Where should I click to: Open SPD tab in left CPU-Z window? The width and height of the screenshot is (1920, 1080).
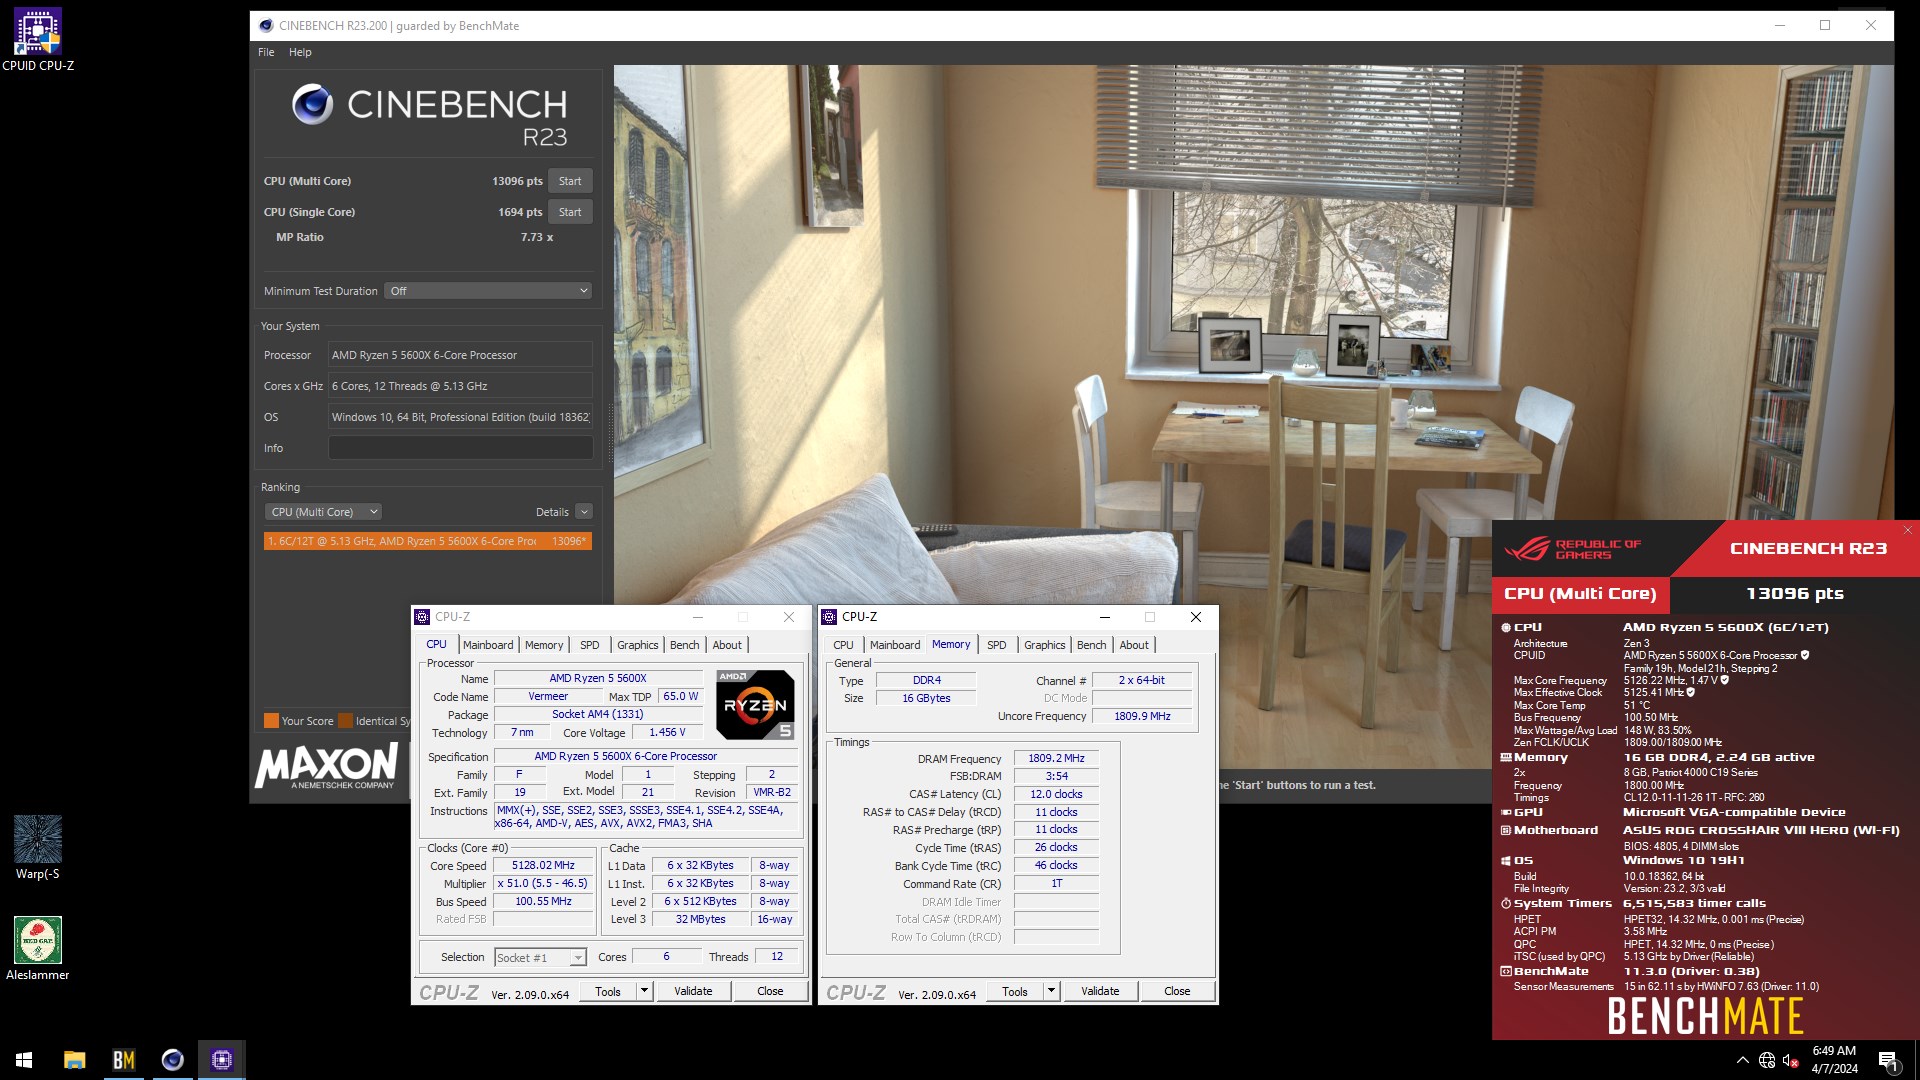tap(590, 645)
